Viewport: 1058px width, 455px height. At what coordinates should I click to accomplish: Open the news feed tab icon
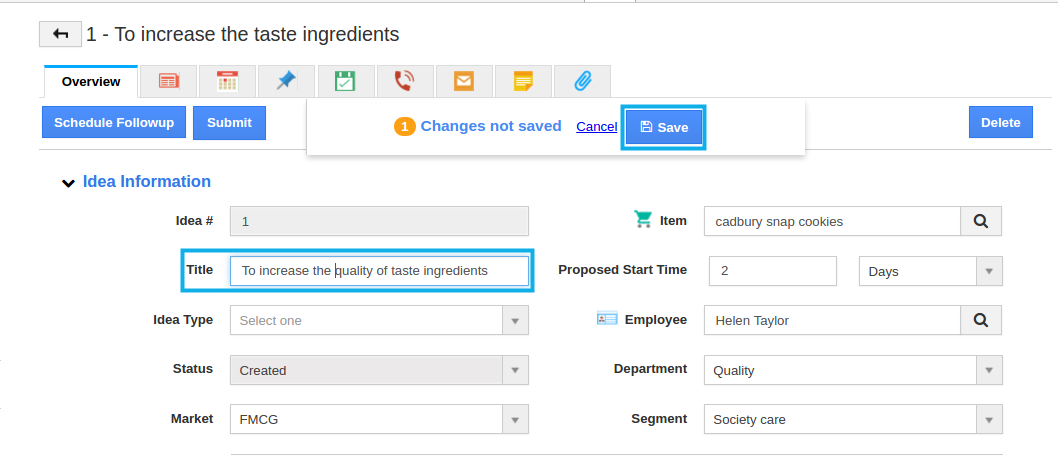(169, 82)
